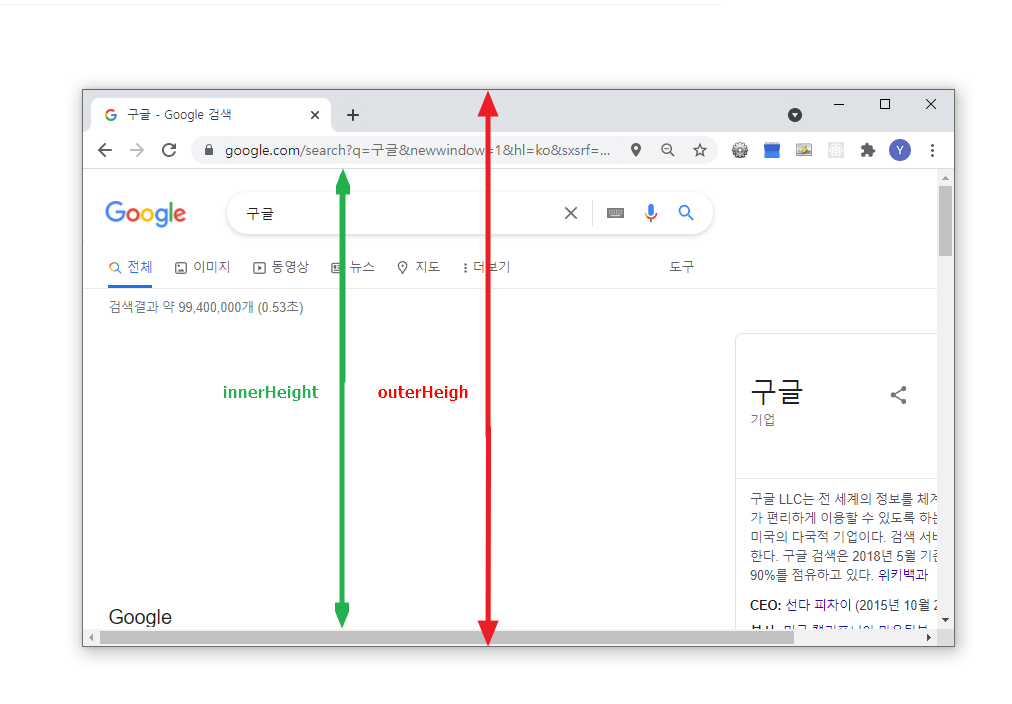
Task: Click the Google result heading text
Action: (140, 617)
